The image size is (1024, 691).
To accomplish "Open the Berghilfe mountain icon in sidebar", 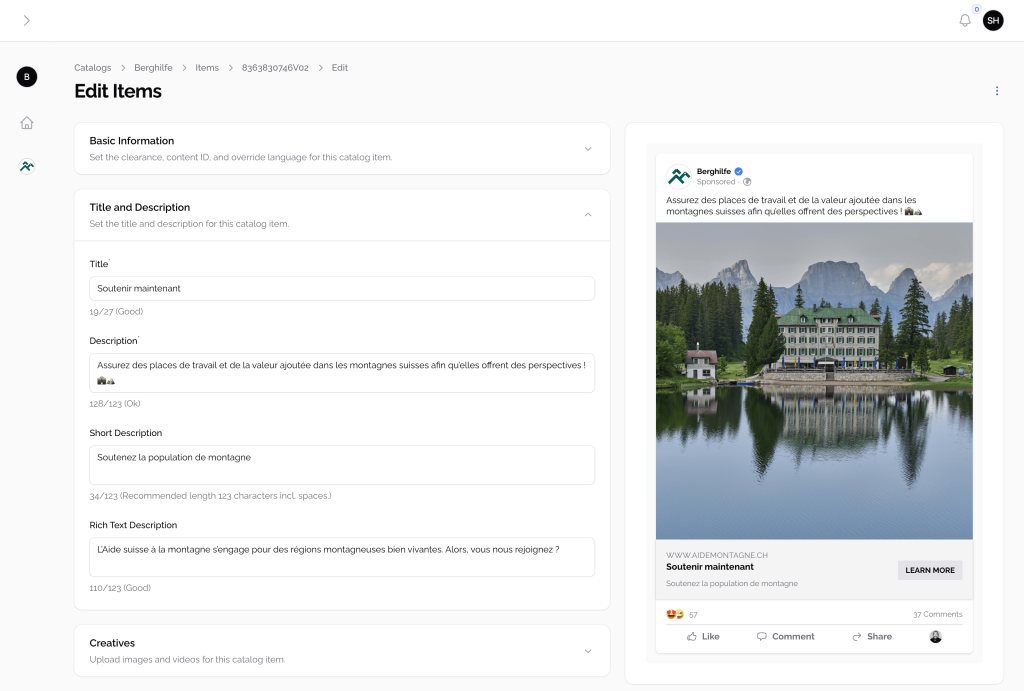I will (27, 167).
